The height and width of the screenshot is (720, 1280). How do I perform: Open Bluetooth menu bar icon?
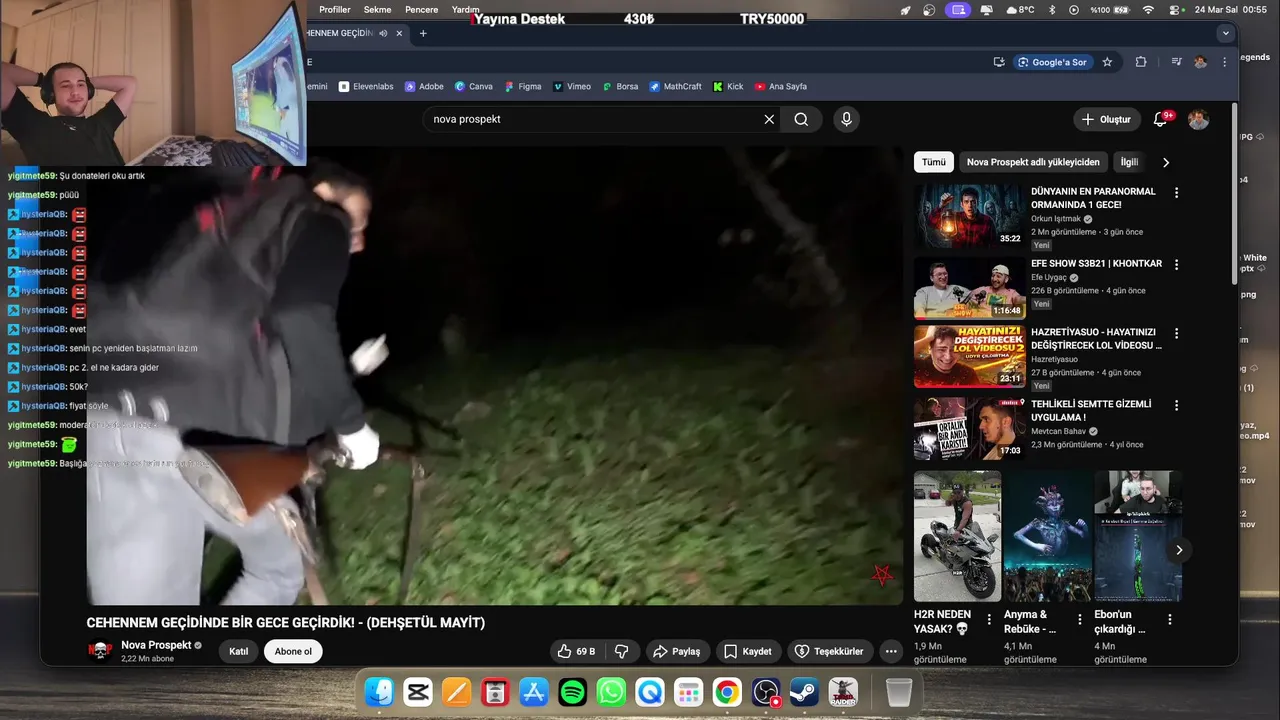click(x=1052, y=9)
